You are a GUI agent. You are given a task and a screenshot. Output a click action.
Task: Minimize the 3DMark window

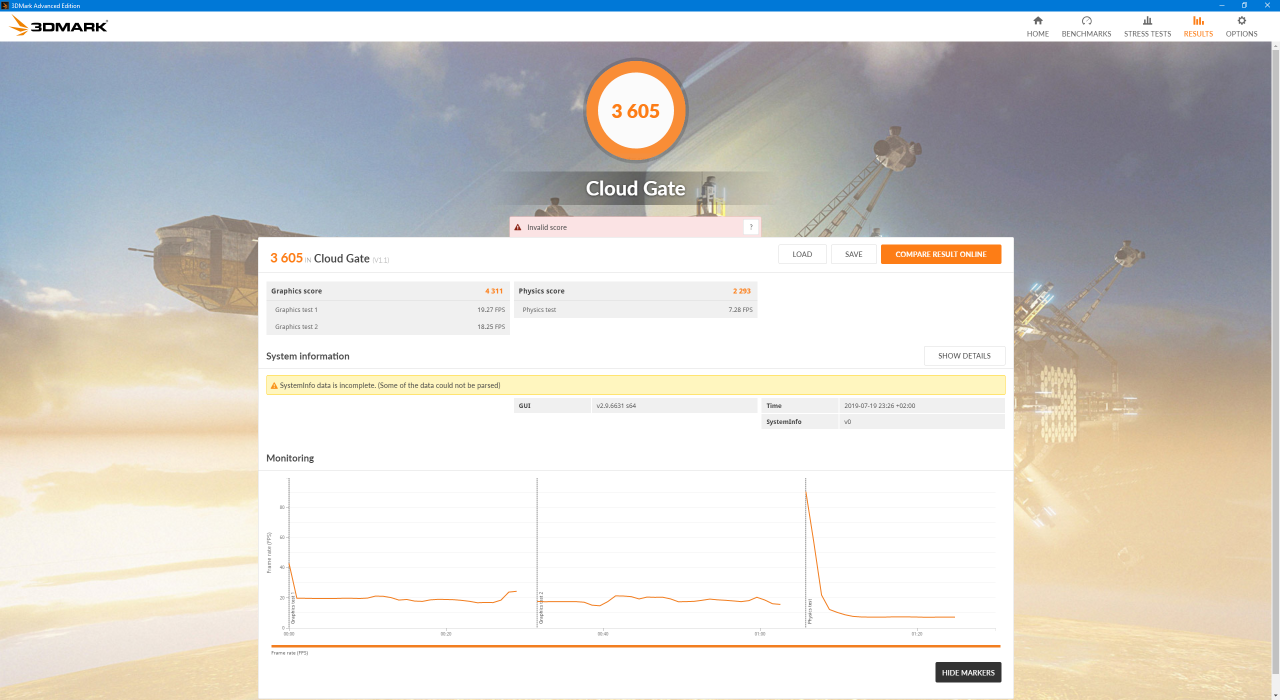tap(1220, 5)
